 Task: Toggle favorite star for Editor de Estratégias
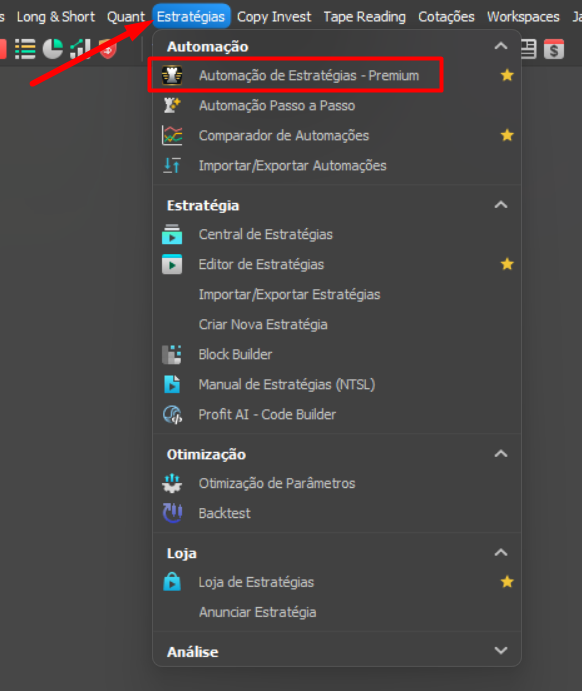pyautogui.click(x=507, y=264)
